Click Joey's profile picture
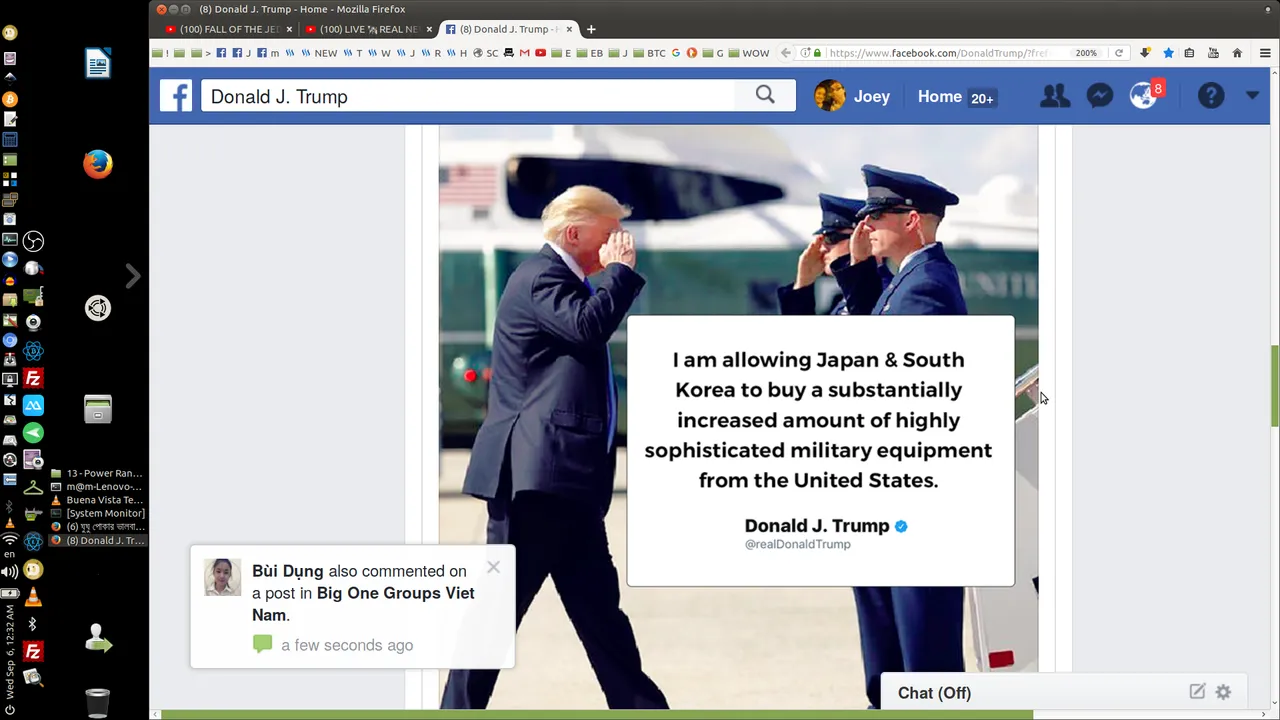The width and height of the screenshot is (1280, 720). (x=830, y=96)
